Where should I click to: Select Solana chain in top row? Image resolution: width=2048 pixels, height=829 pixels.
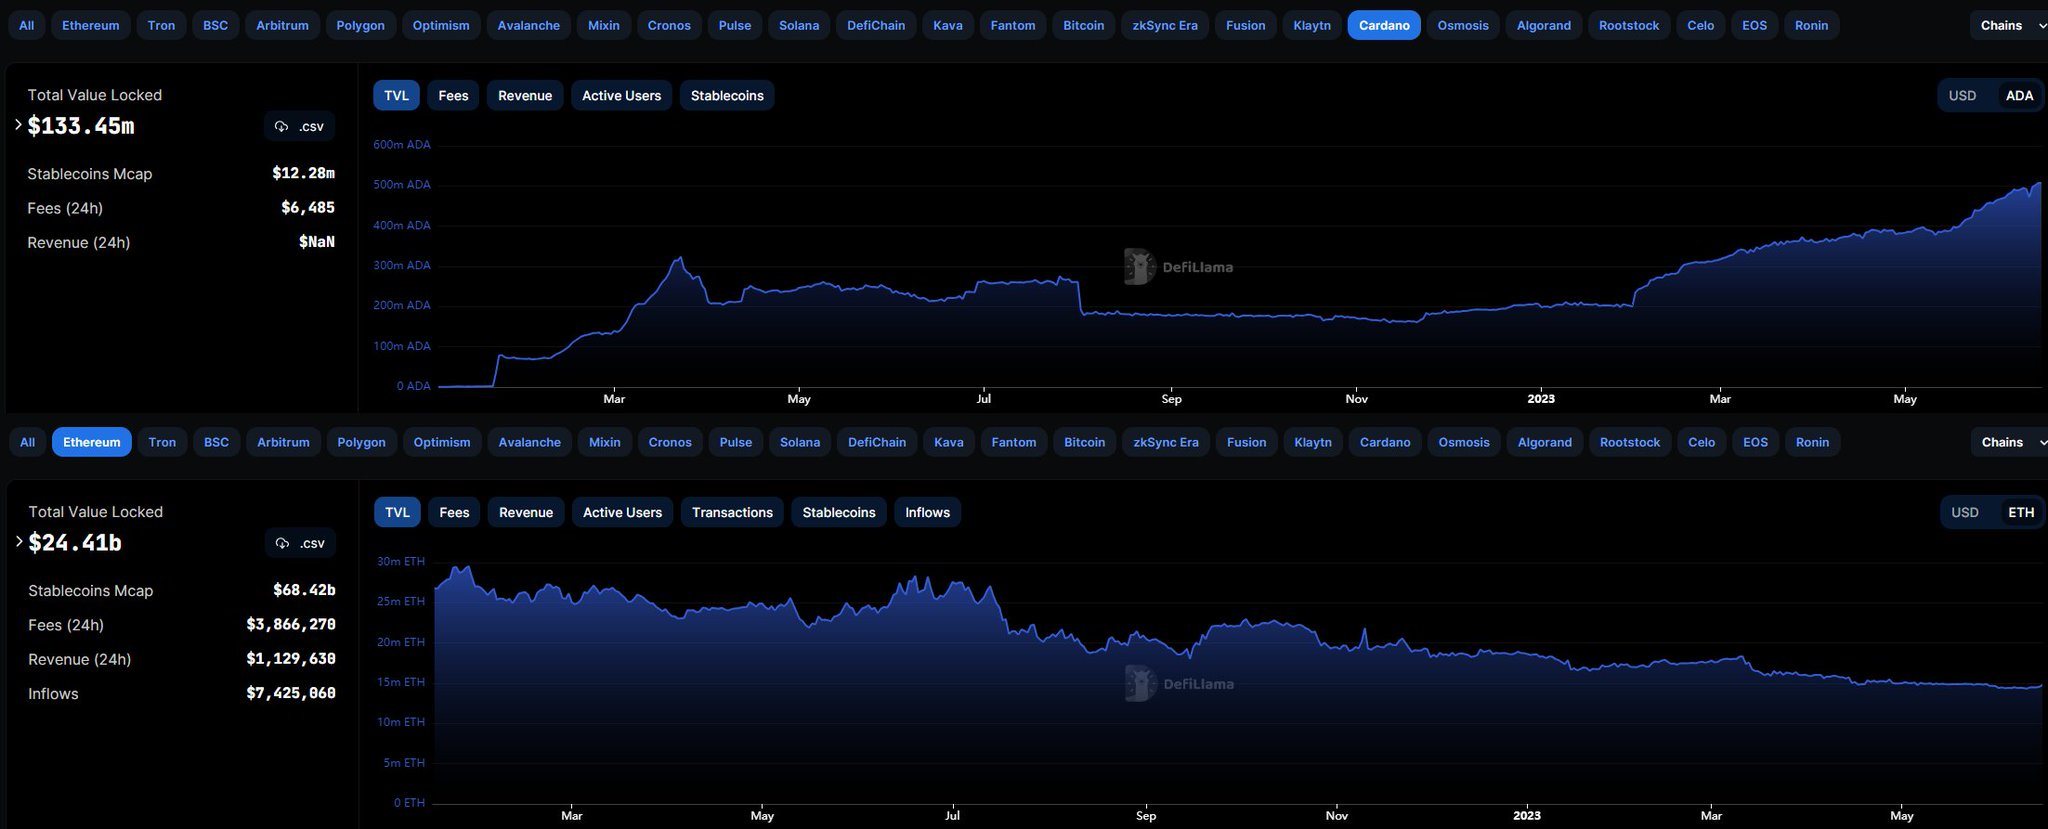[799, 25]
